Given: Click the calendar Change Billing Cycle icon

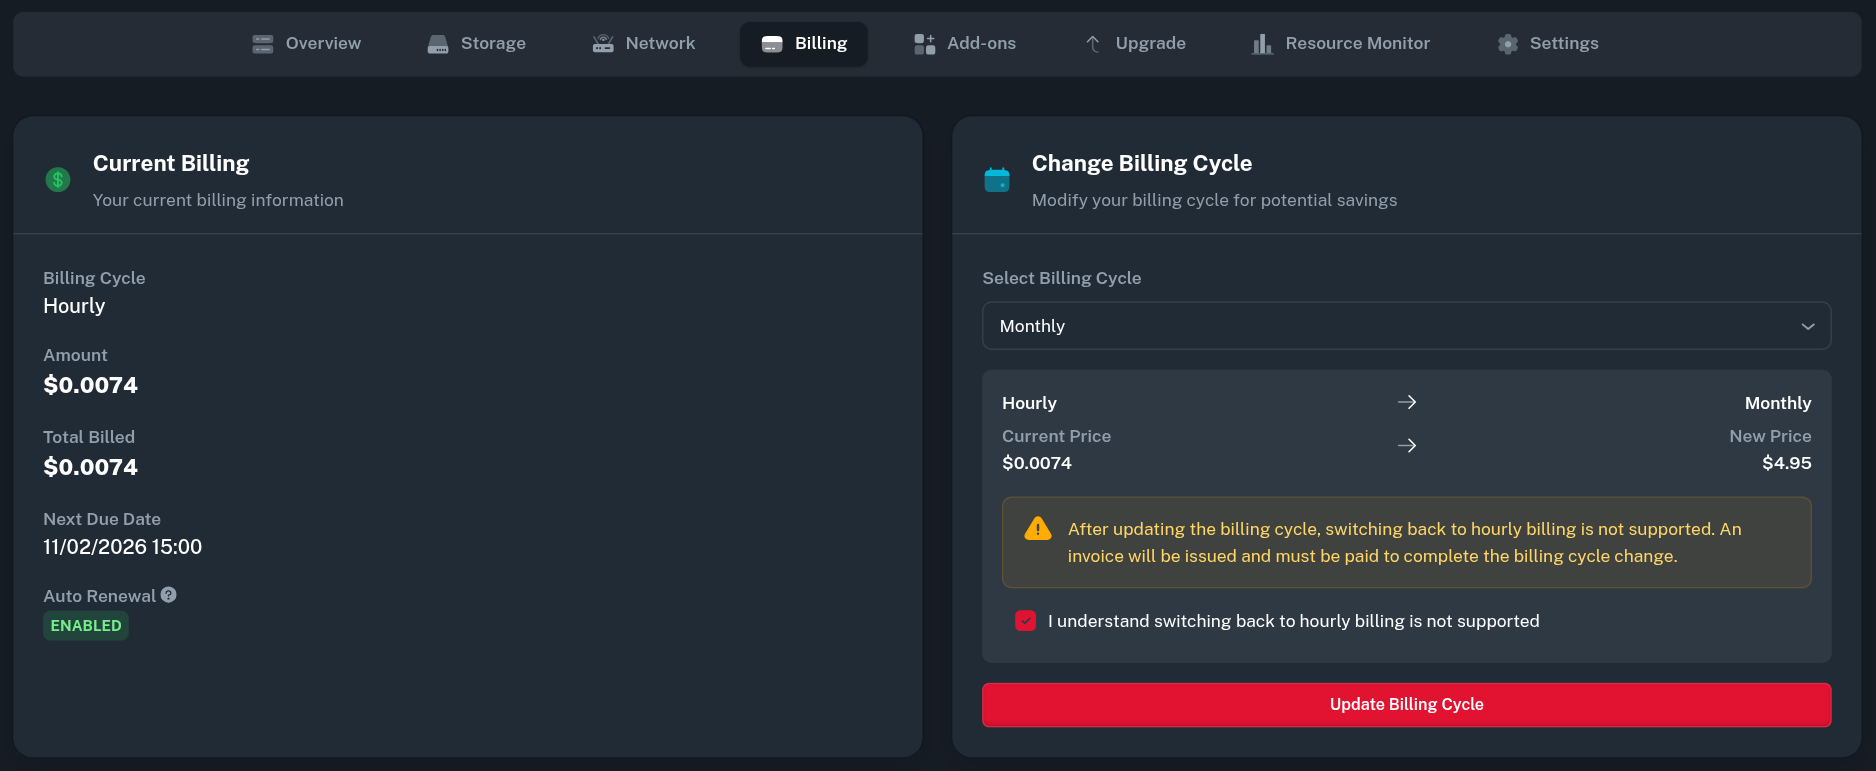Looking at the screenshot, I should 997,180.
